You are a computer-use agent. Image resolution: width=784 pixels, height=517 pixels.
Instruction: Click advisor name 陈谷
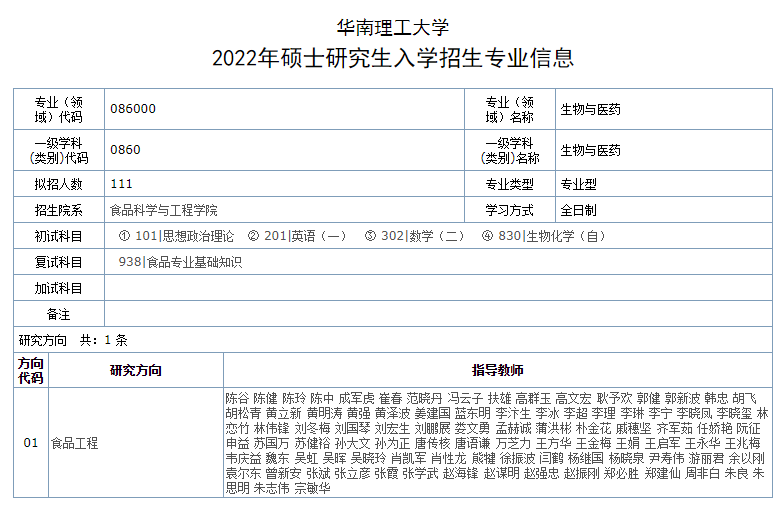[237, 398]
